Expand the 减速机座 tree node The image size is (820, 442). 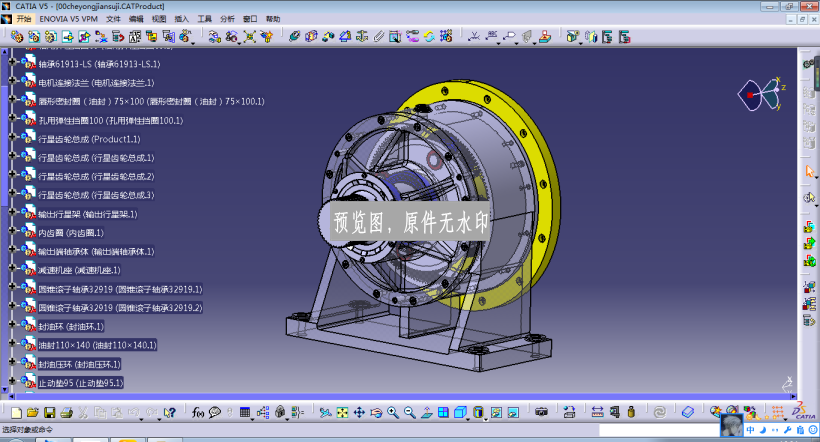[x=12, y=268]
